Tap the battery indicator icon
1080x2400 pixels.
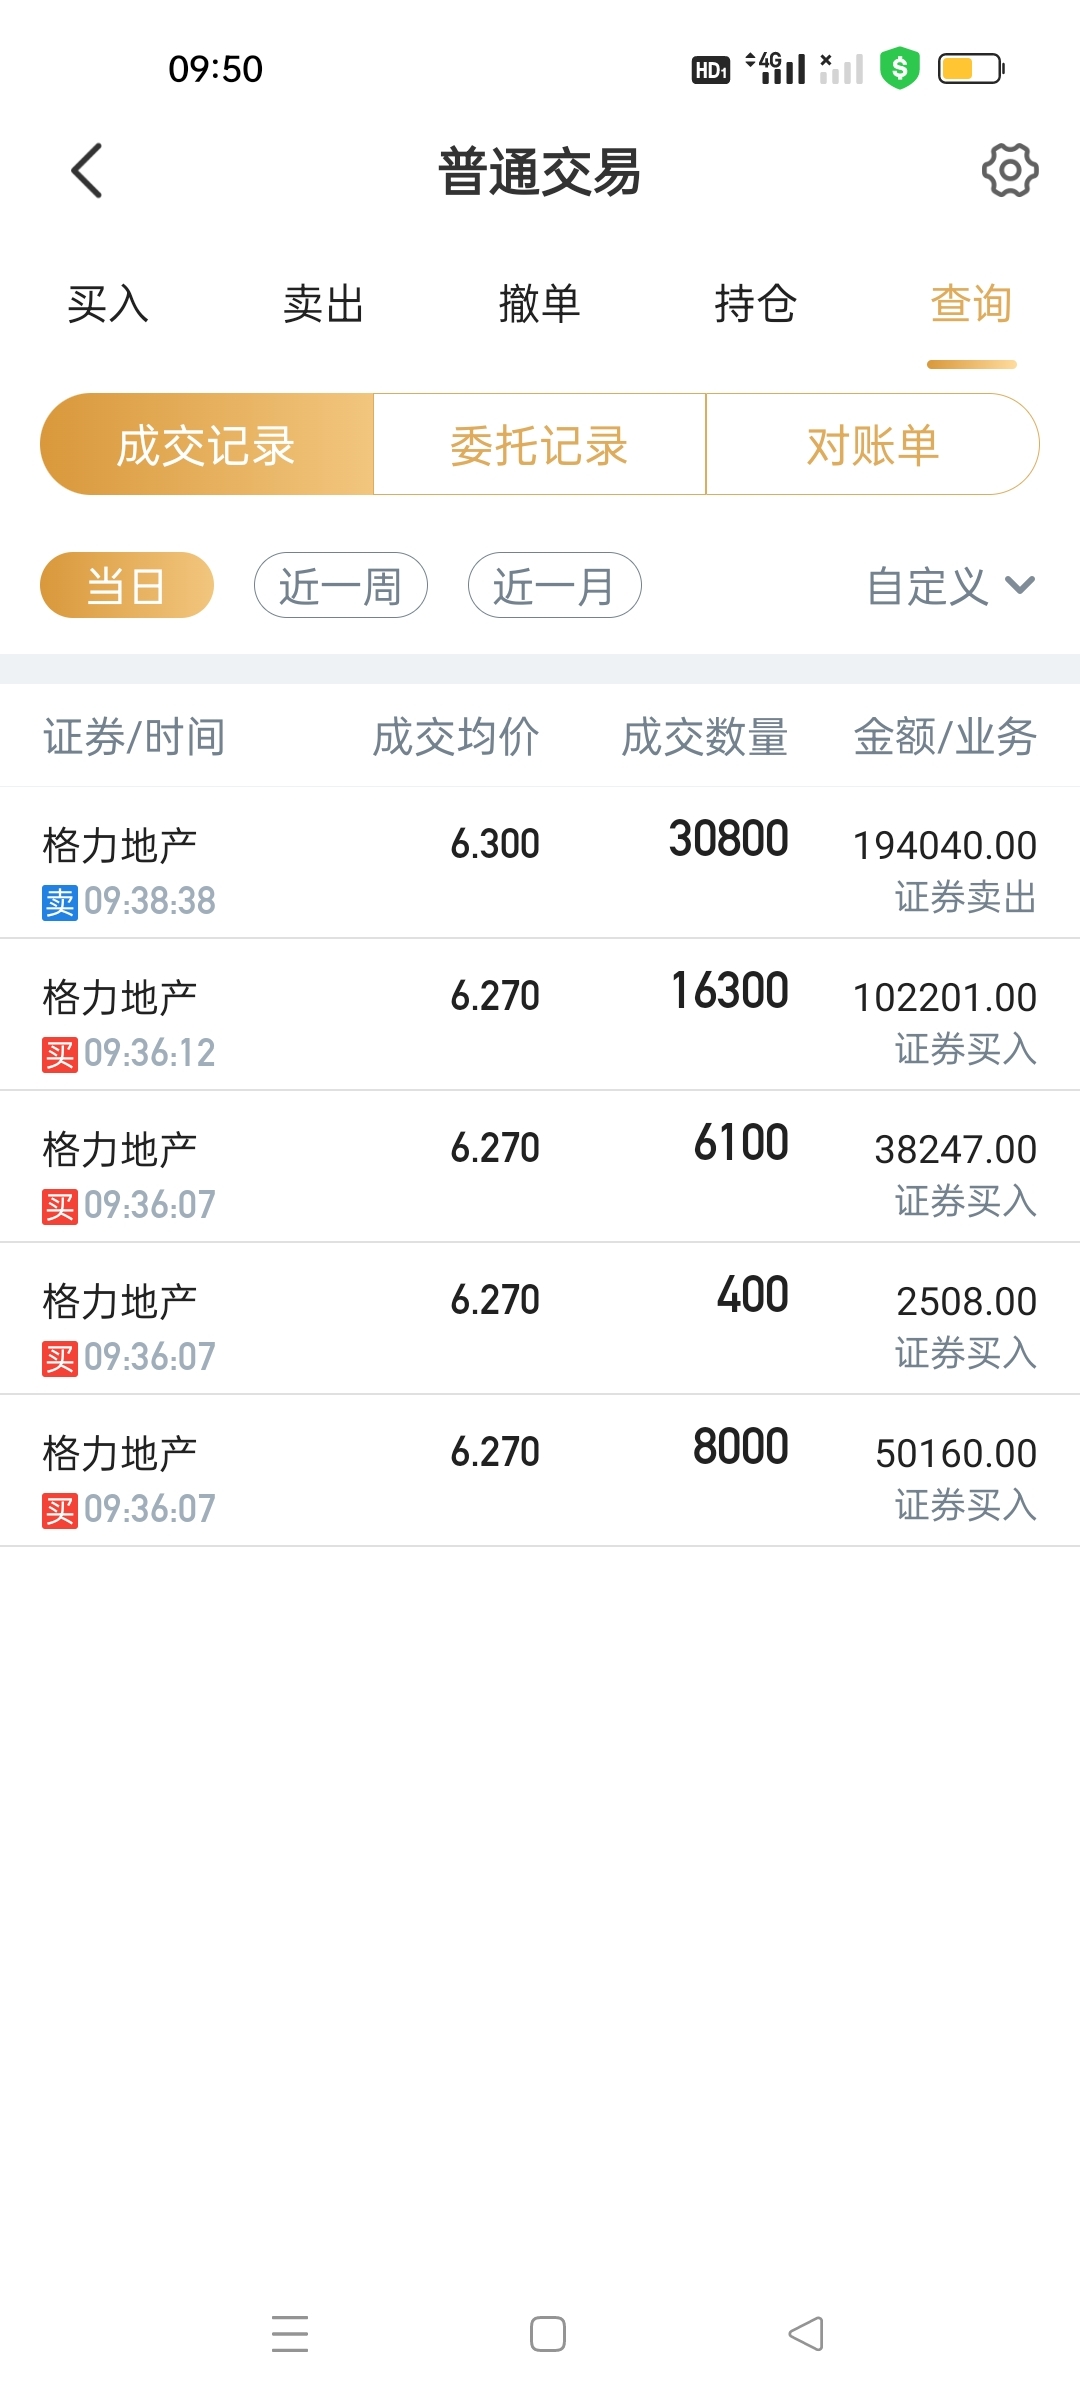[x=971, y=68]
